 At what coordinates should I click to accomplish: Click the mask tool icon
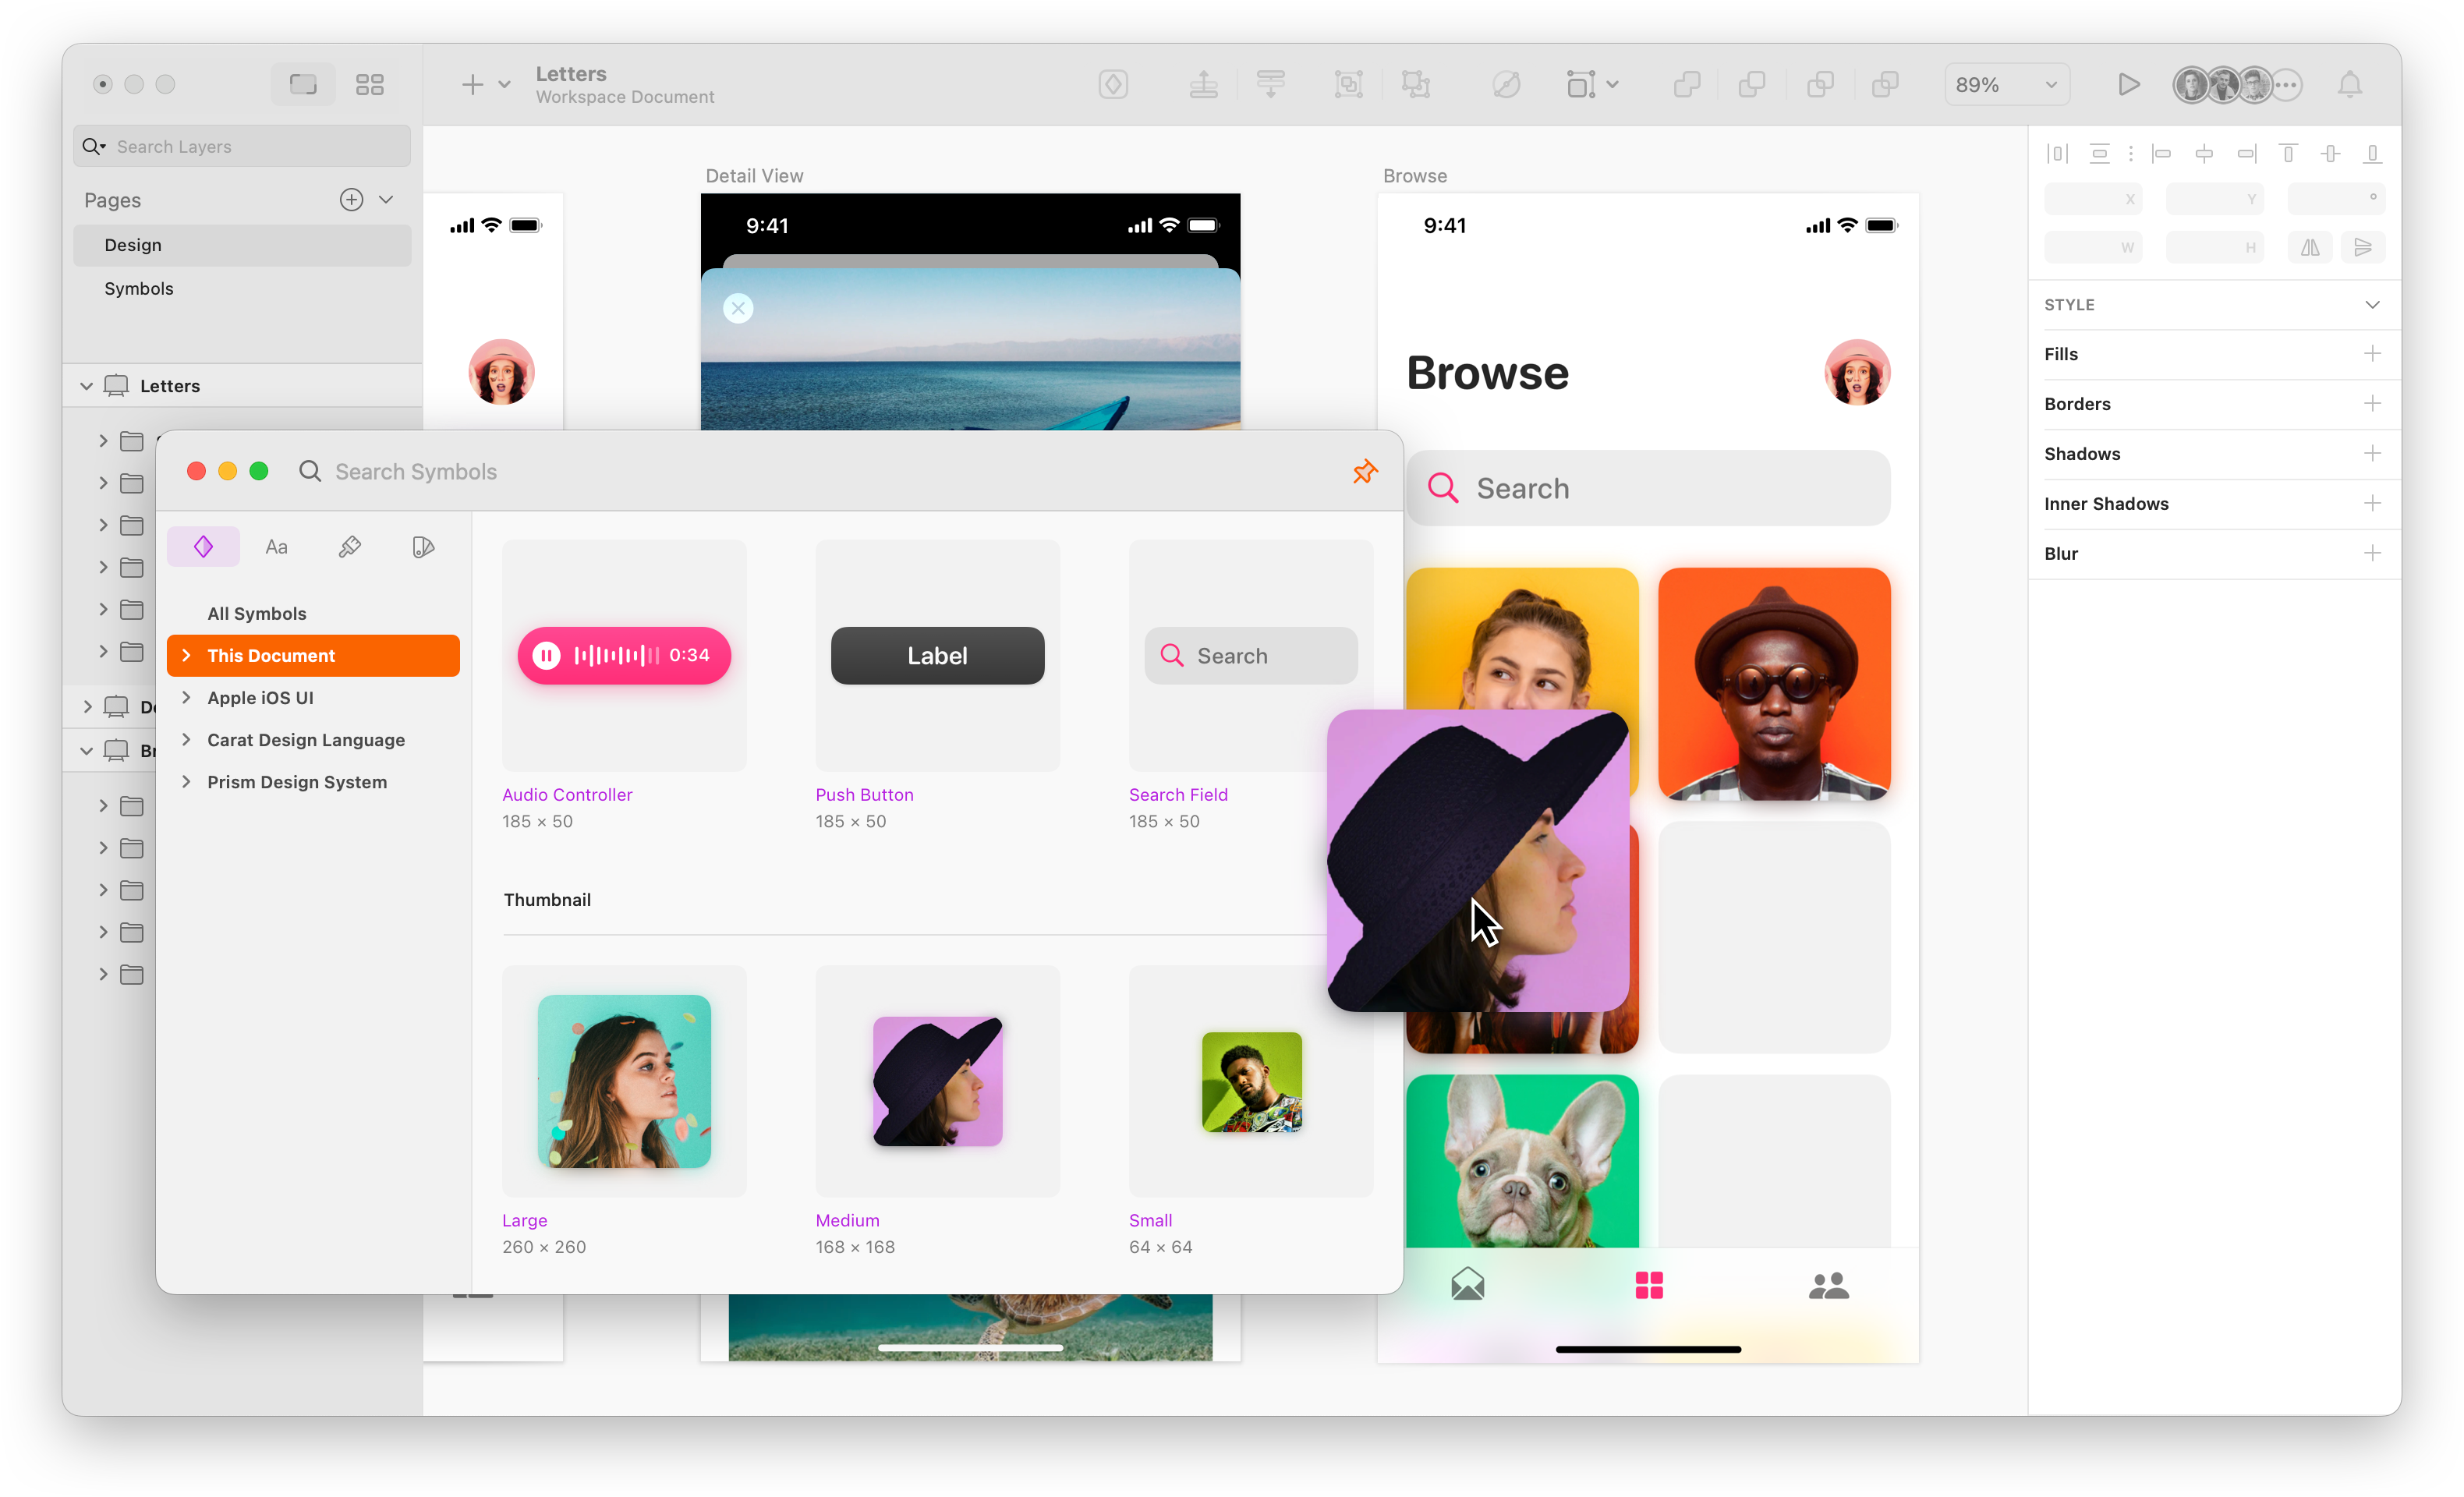coord(1505,83)
